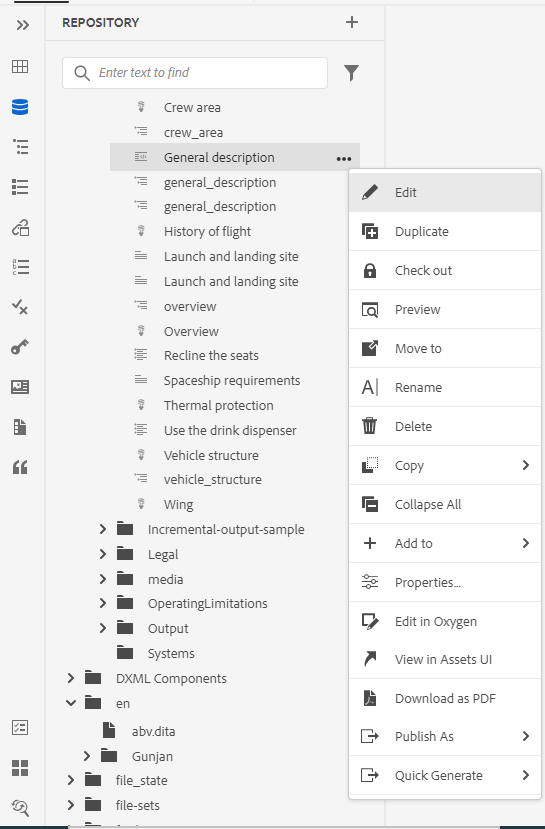Open the outline view icon in sidebar
The width and height of the screenshot is (545, 829).
20,146
